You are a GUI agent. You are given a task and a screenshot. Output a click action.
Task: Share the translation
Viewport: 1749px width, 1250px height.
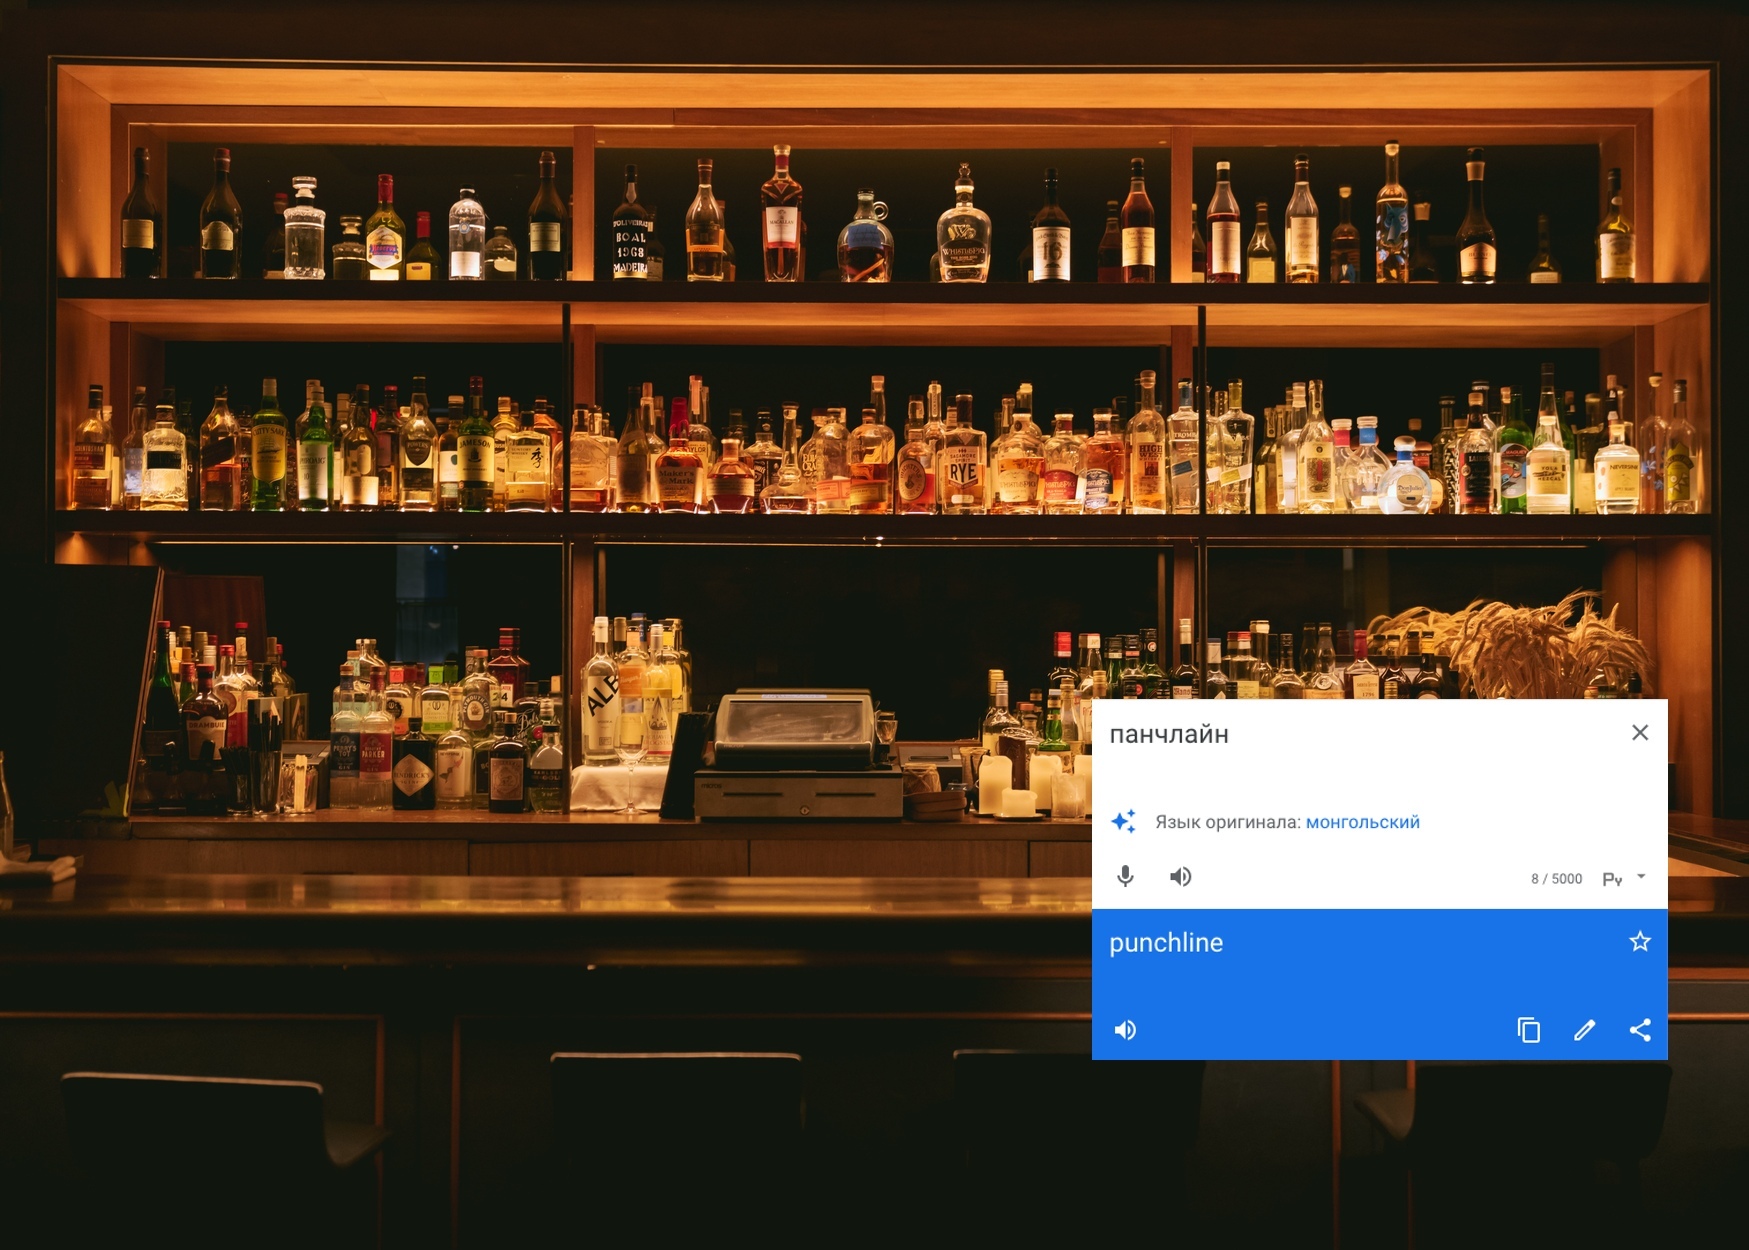pos(1640,1030)
